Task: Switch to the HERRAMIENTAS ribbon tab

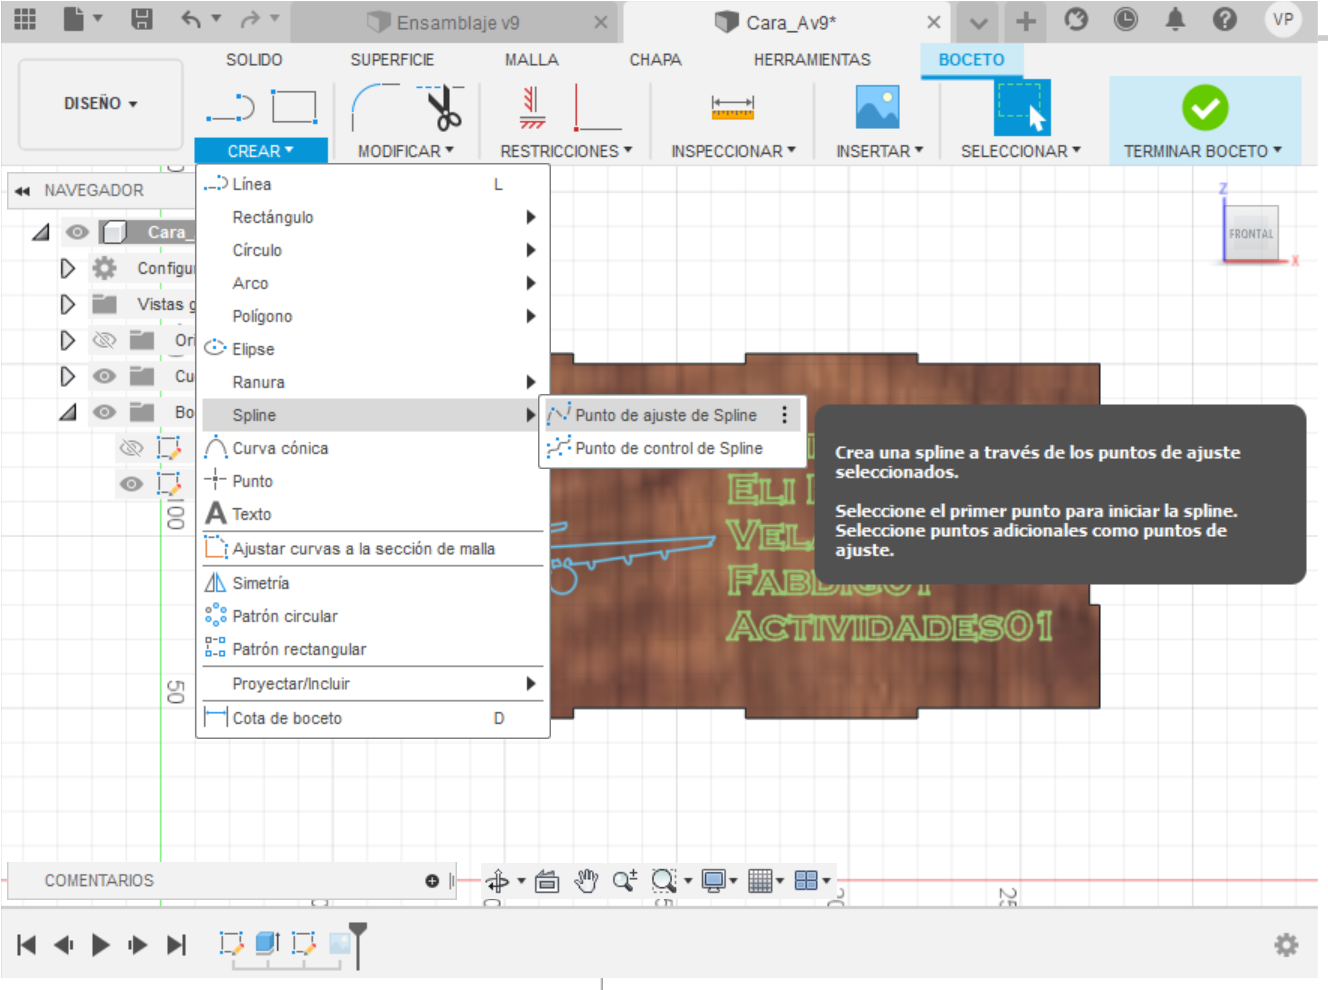Action: tap(812, 60)
